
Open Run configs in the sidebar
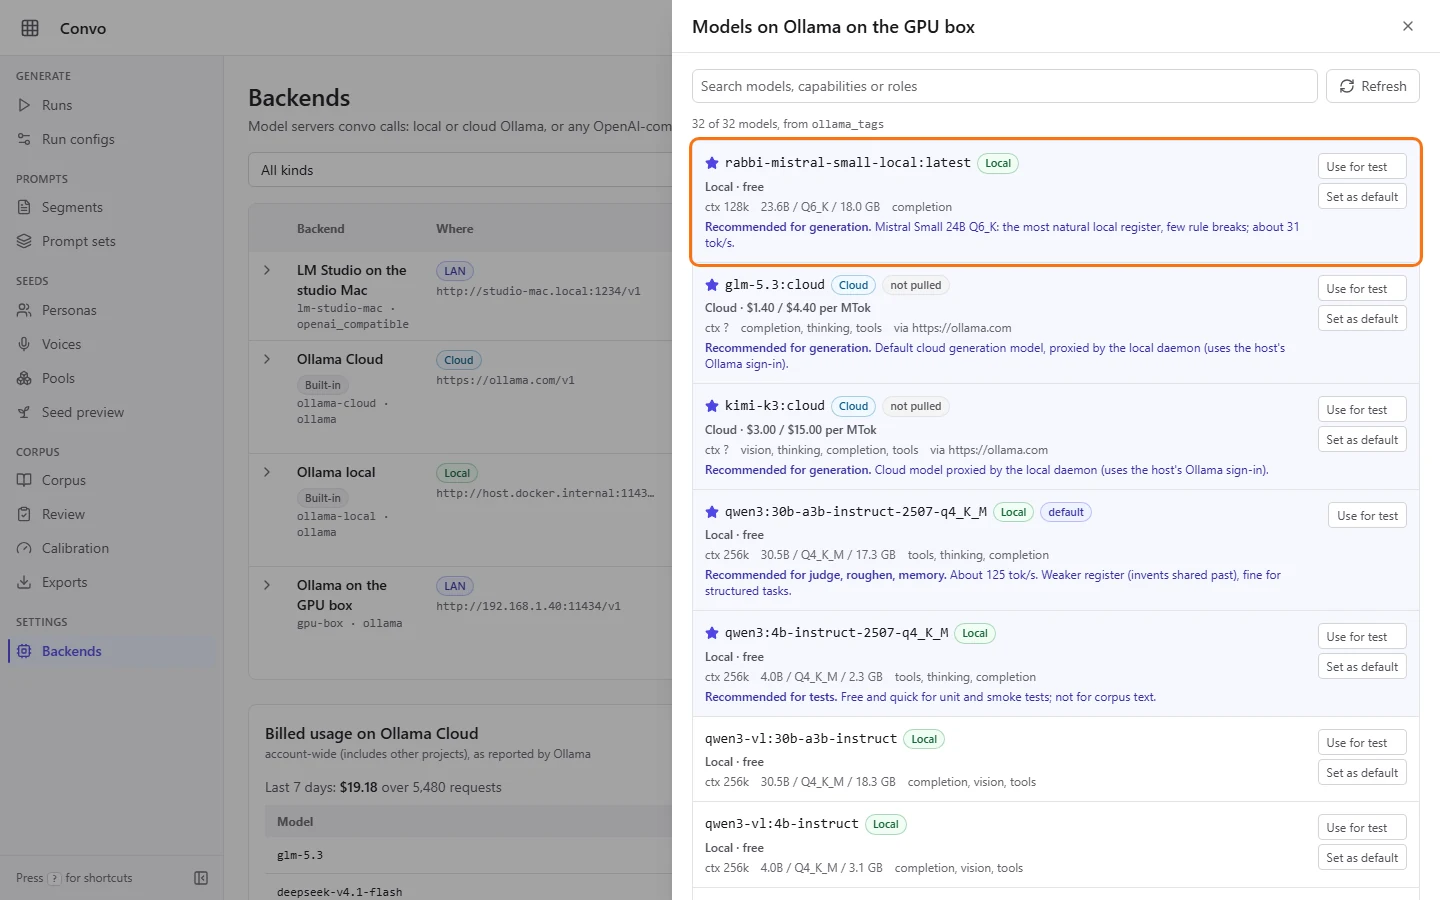[x=111, y=139]
